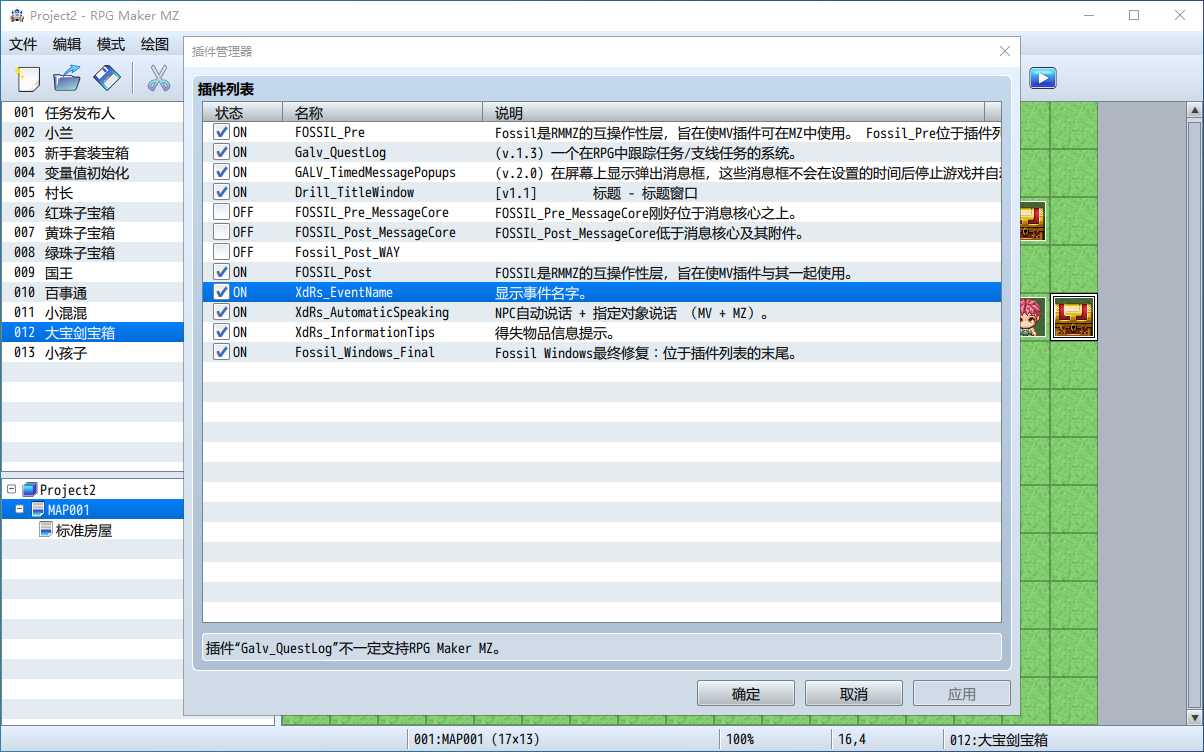Image resolution: width=1204 pixels, height=752 pixels.
Task: Click the Open Project folder icon
Action: [67, 78]
